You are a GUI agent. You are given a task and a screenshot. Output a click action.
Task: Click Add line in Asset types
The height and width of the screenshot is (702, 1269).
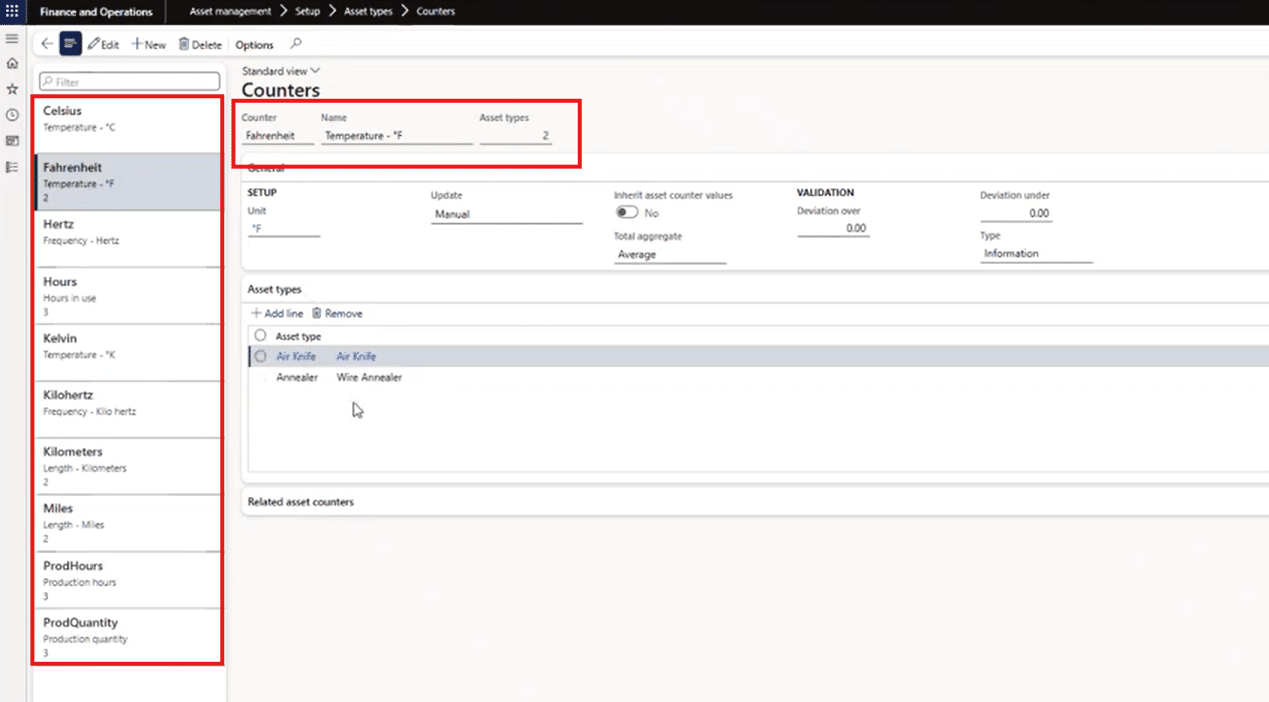tap(277, 314)
